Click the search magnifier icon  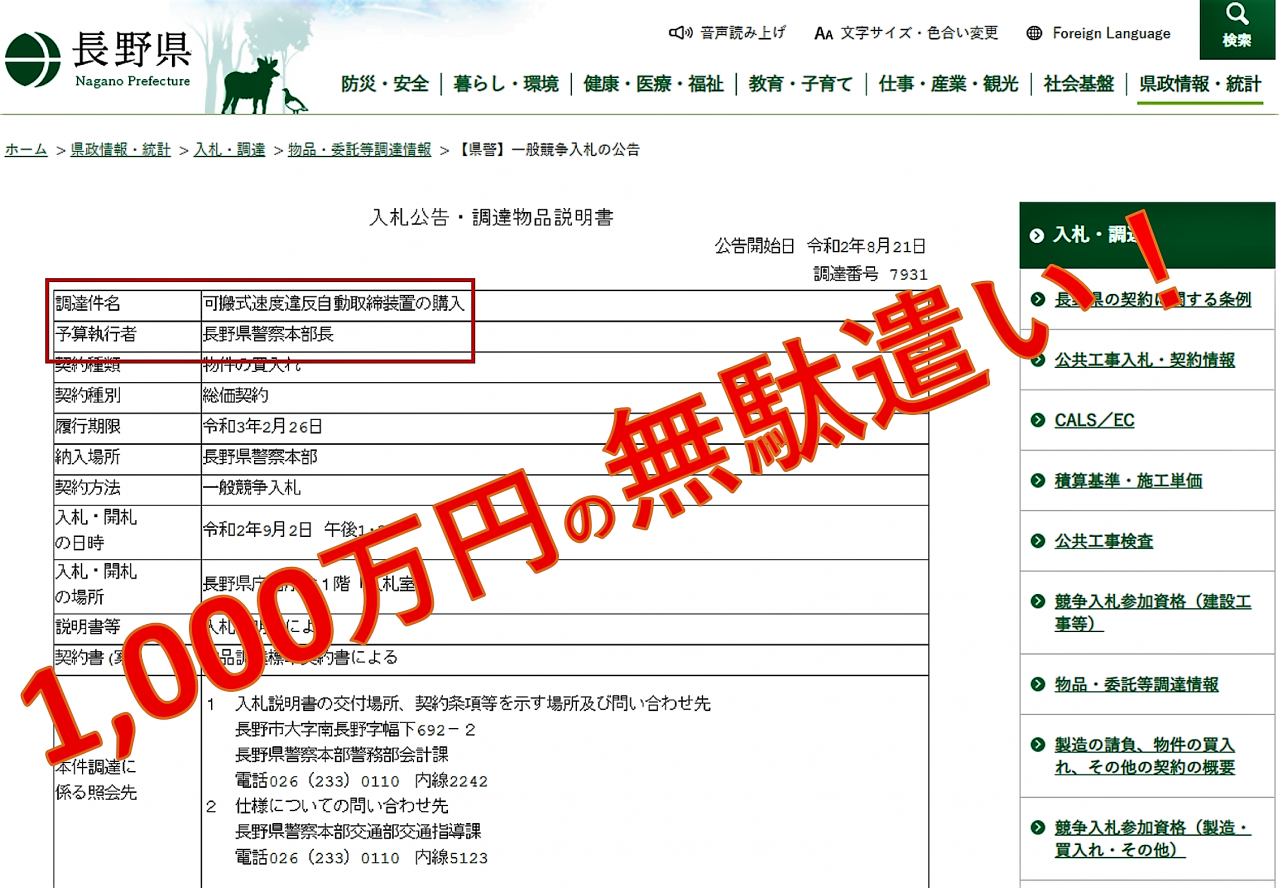pyautogui.click(x=1237, y=16)
